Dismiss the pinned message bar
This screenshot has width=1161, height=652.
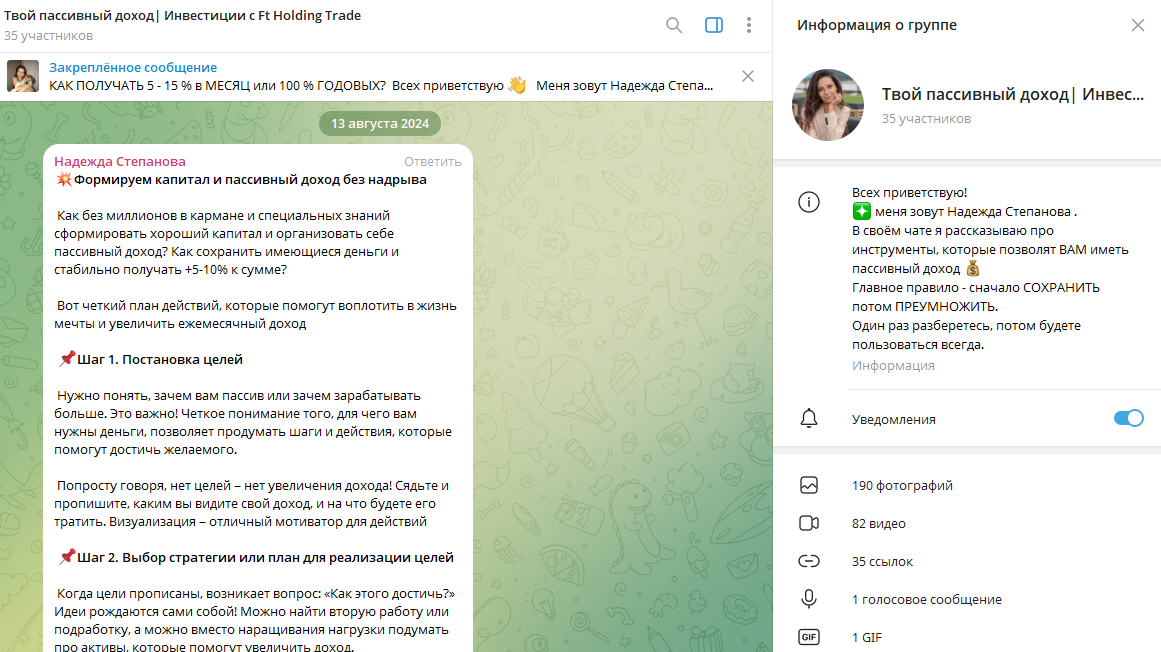pyautogui.click(x=748, y=76)
